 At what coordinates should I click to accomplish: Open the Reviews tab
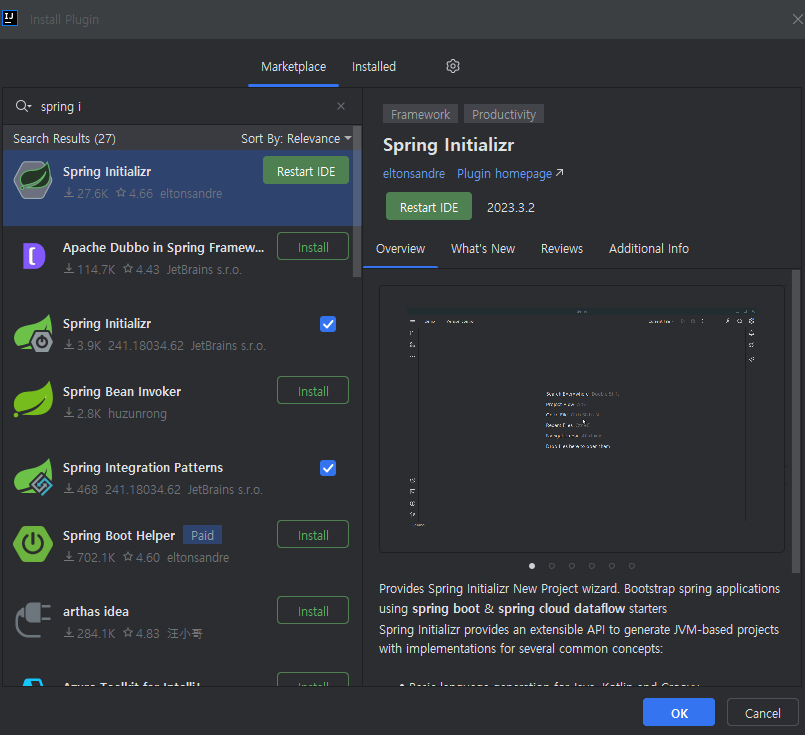562,248
